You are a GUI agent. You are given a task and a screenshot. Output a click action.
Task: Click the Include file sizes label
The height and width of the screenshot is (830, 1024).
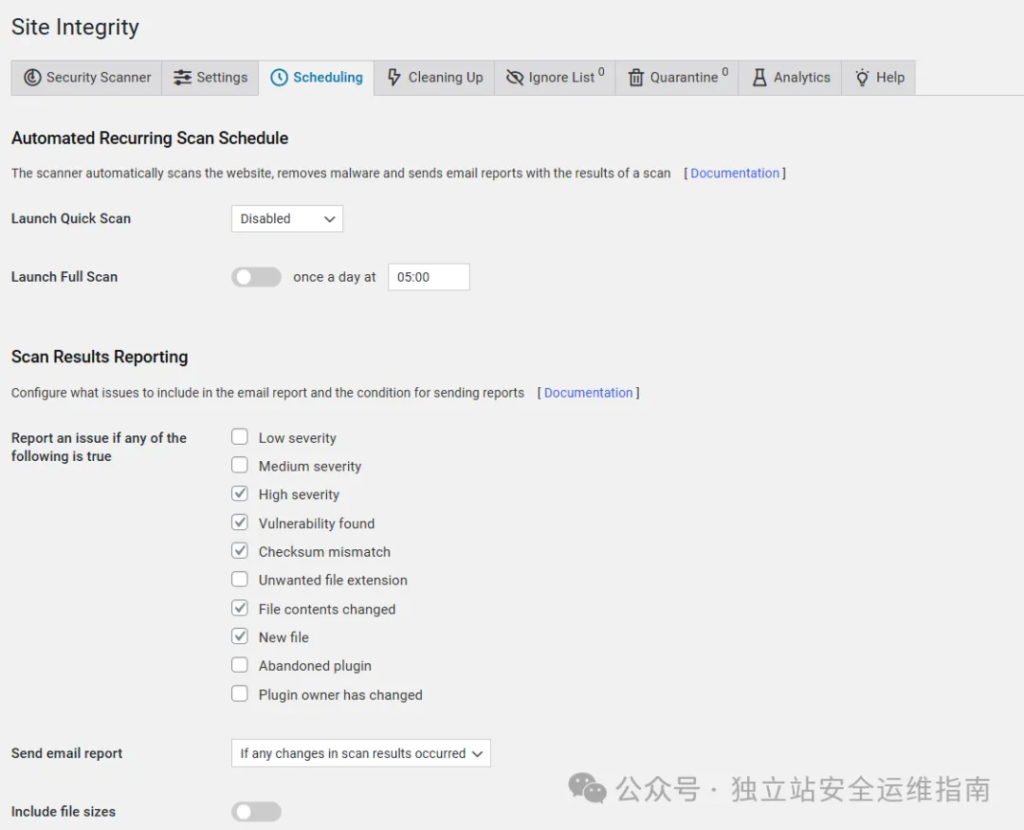(x=63, y=812)
